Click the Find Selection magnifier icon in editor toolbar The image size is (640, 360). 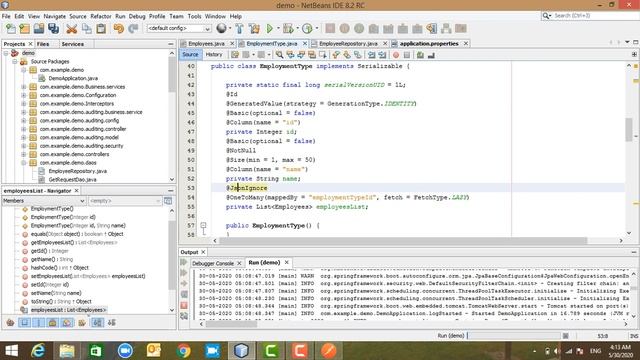(279, 55)
